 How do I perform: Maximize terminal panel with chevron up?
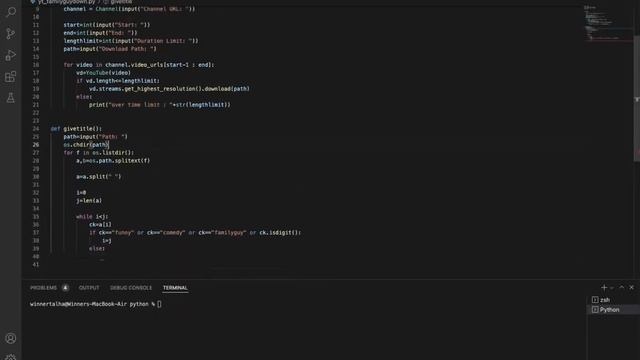[622, 287]
